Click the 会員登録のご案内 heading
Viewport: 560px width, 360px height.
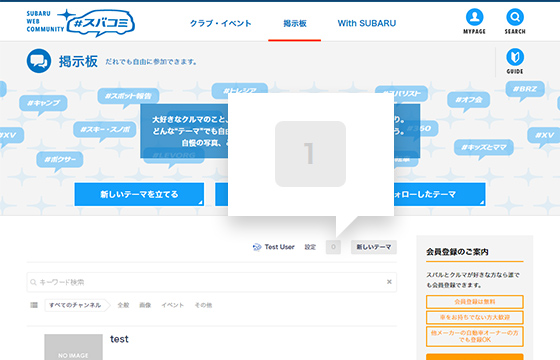pyautogui.click(x=457, y=252)
